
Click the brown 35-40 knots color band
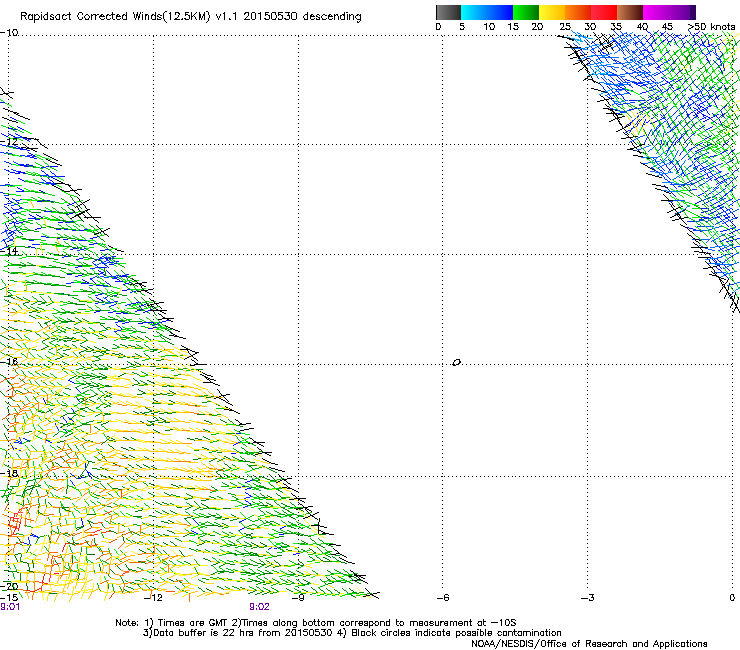pyautogui.click(x=630, y=12)
